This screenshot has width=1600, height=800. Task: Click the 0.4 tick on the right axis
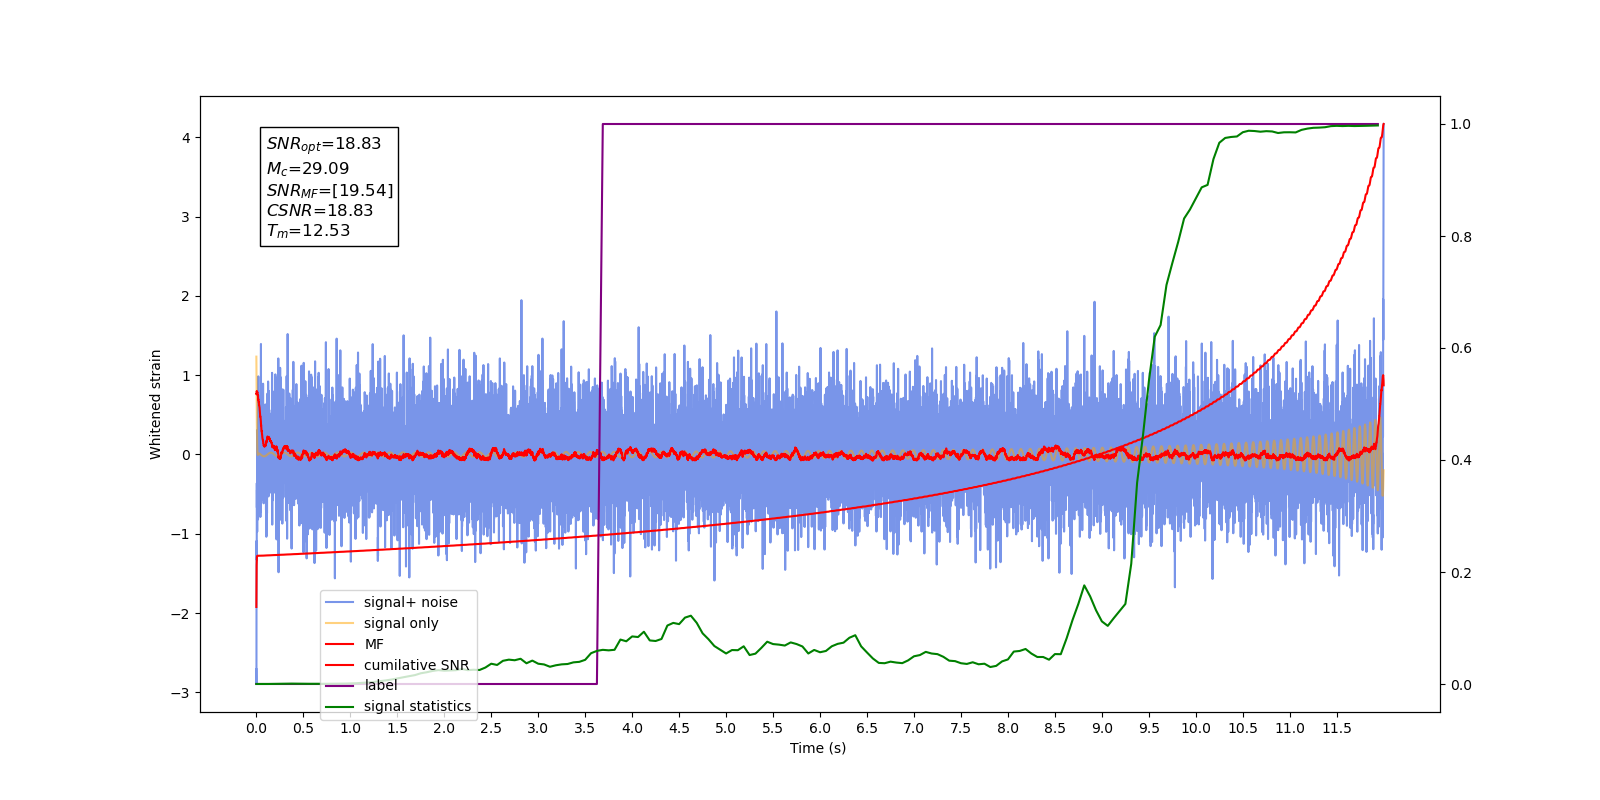tap(1461, 461)
